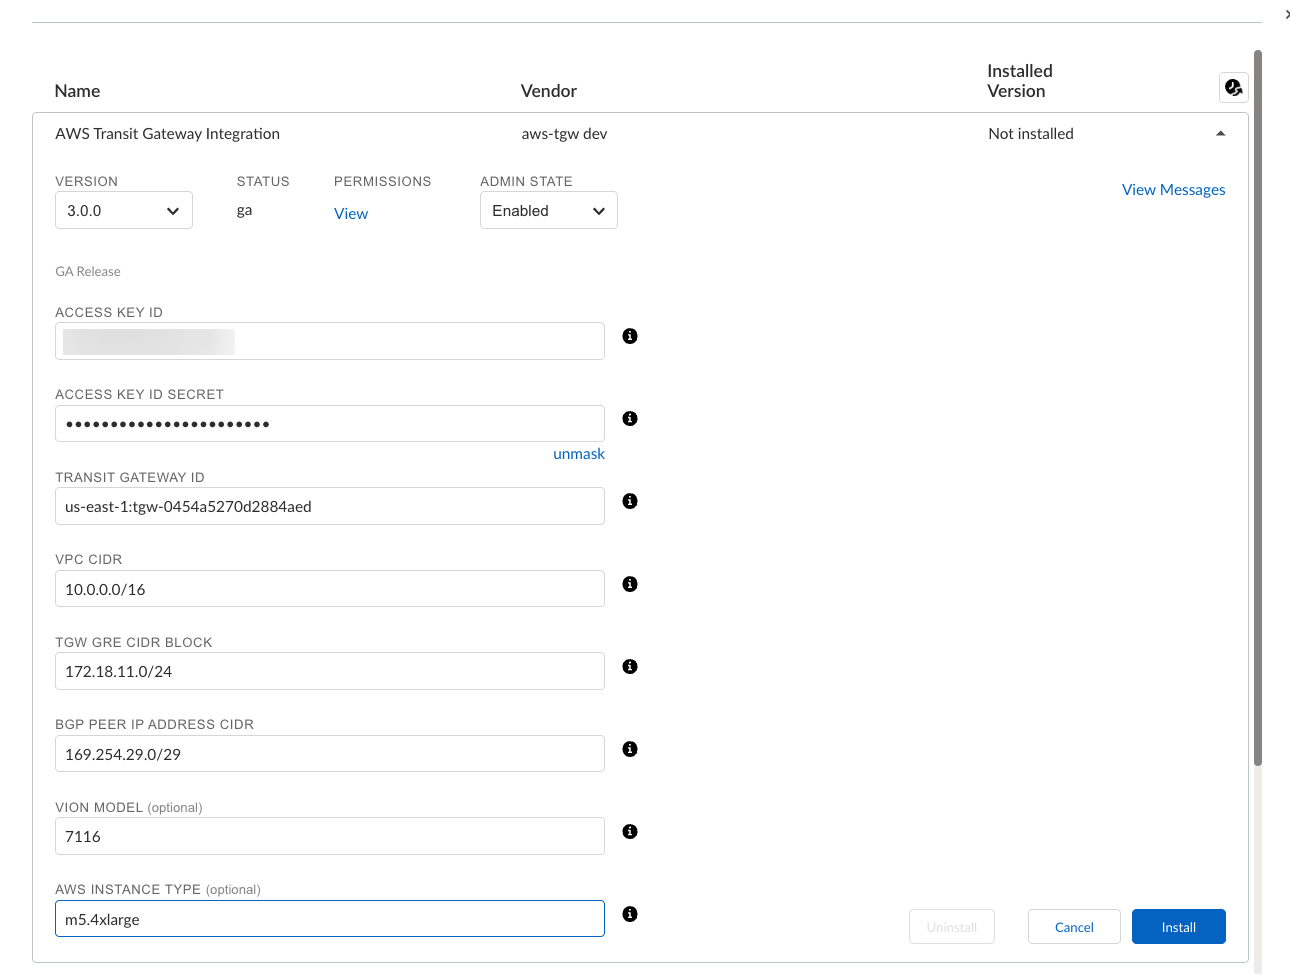Click the Uninstall button
1290x974 pixels.
pyautogui.click(x=952, y=927)
